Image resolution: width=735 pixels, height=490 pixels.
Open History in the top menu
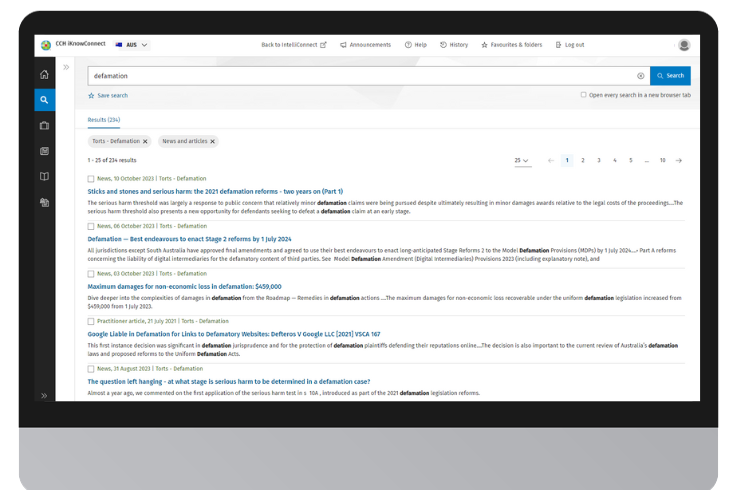point(454,45)
